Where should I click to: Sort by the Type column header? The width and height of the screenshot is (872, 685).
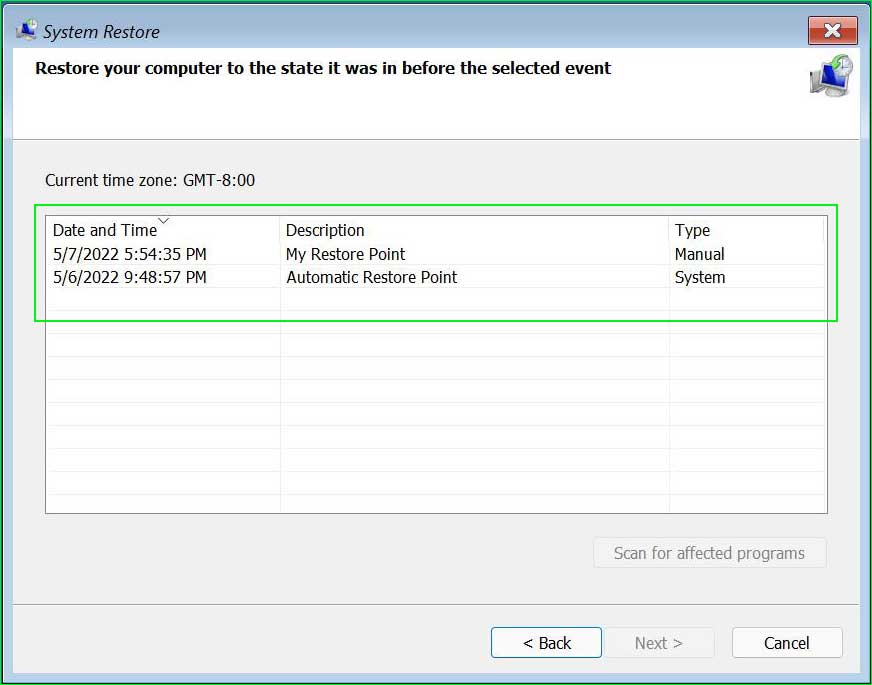tap(692, 230)
